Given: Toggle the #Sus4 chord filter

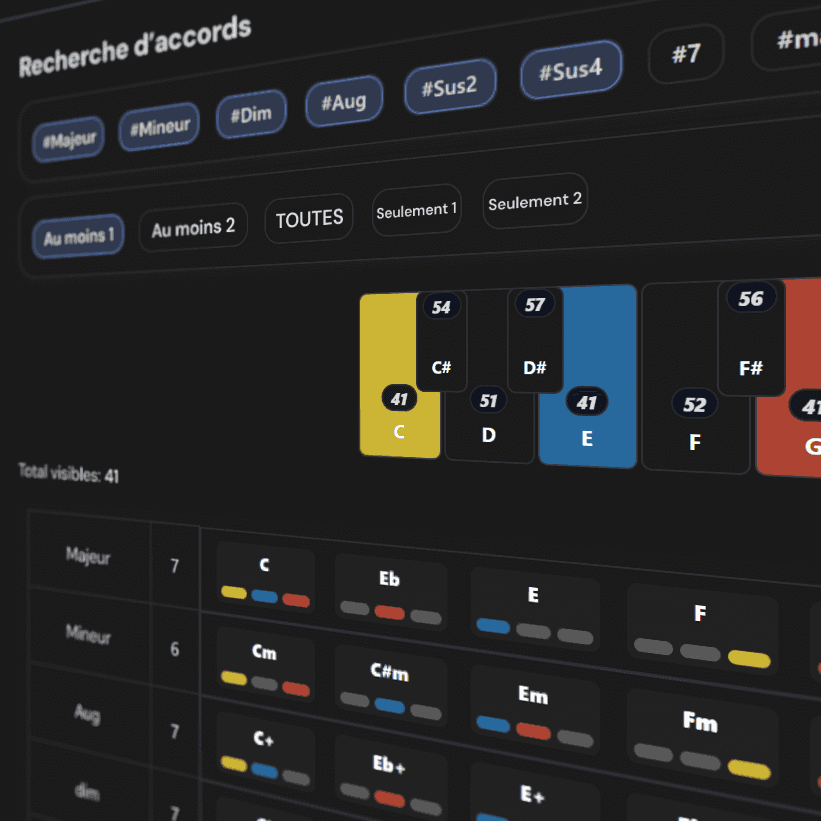Looking at the screenshot, I should click(x=571, y=71).
